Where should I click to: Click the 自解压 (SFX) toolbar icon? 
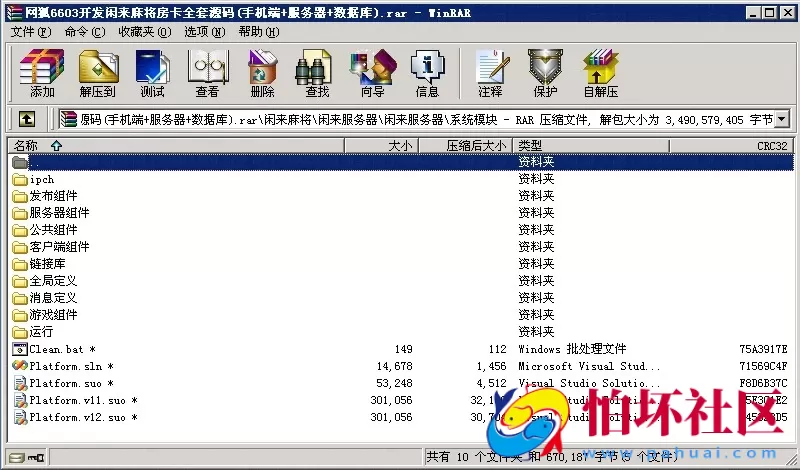[x=601, y=73]
